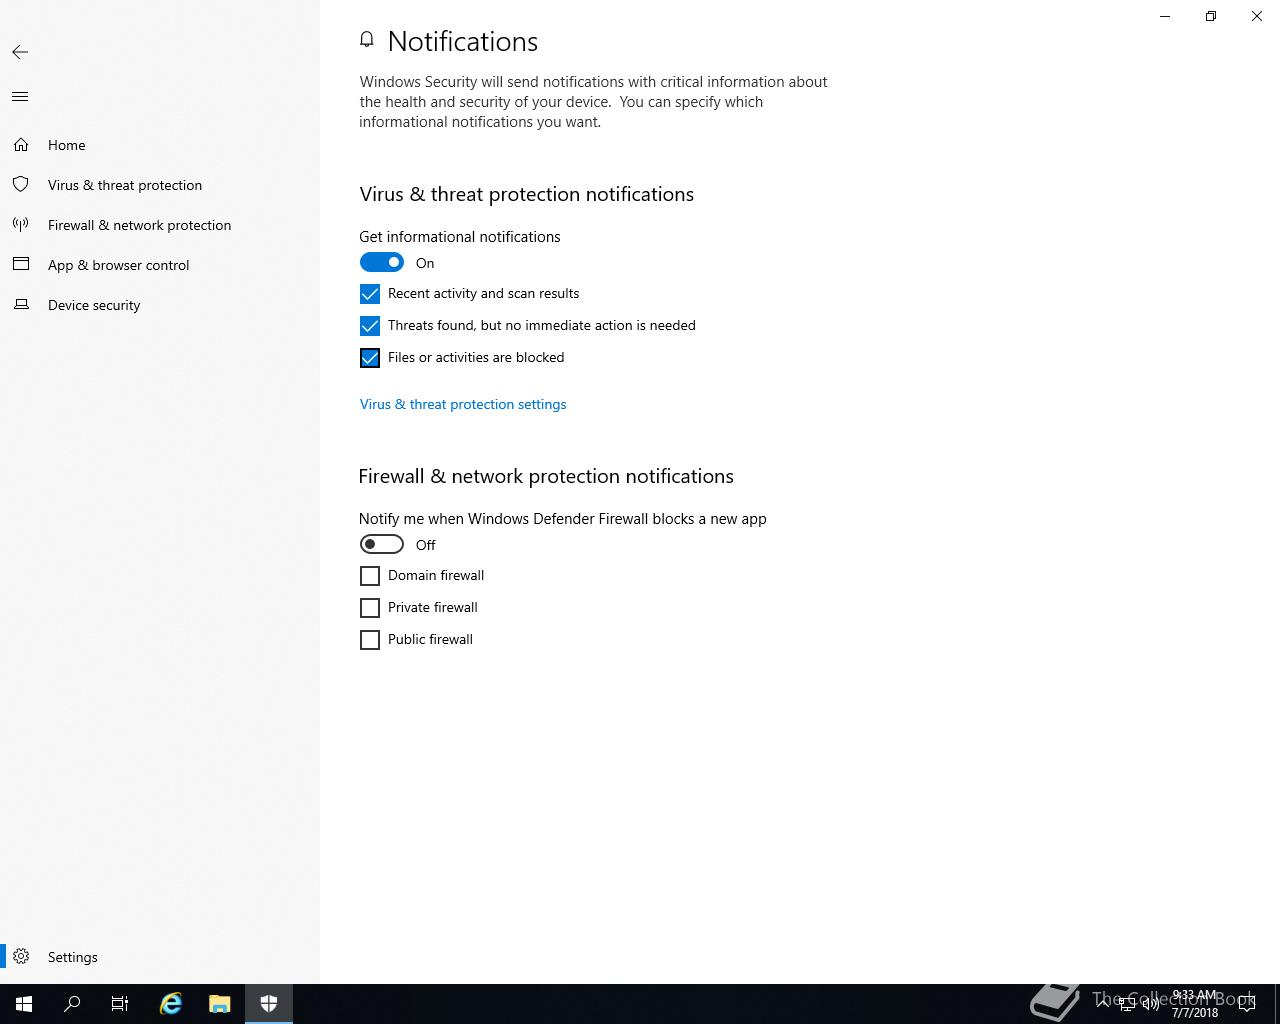Image resolution: width=1280 pixels, height=1024 pixels.
Task: Open the Action Center notification icon
Action: [x=1247, y=1004]
